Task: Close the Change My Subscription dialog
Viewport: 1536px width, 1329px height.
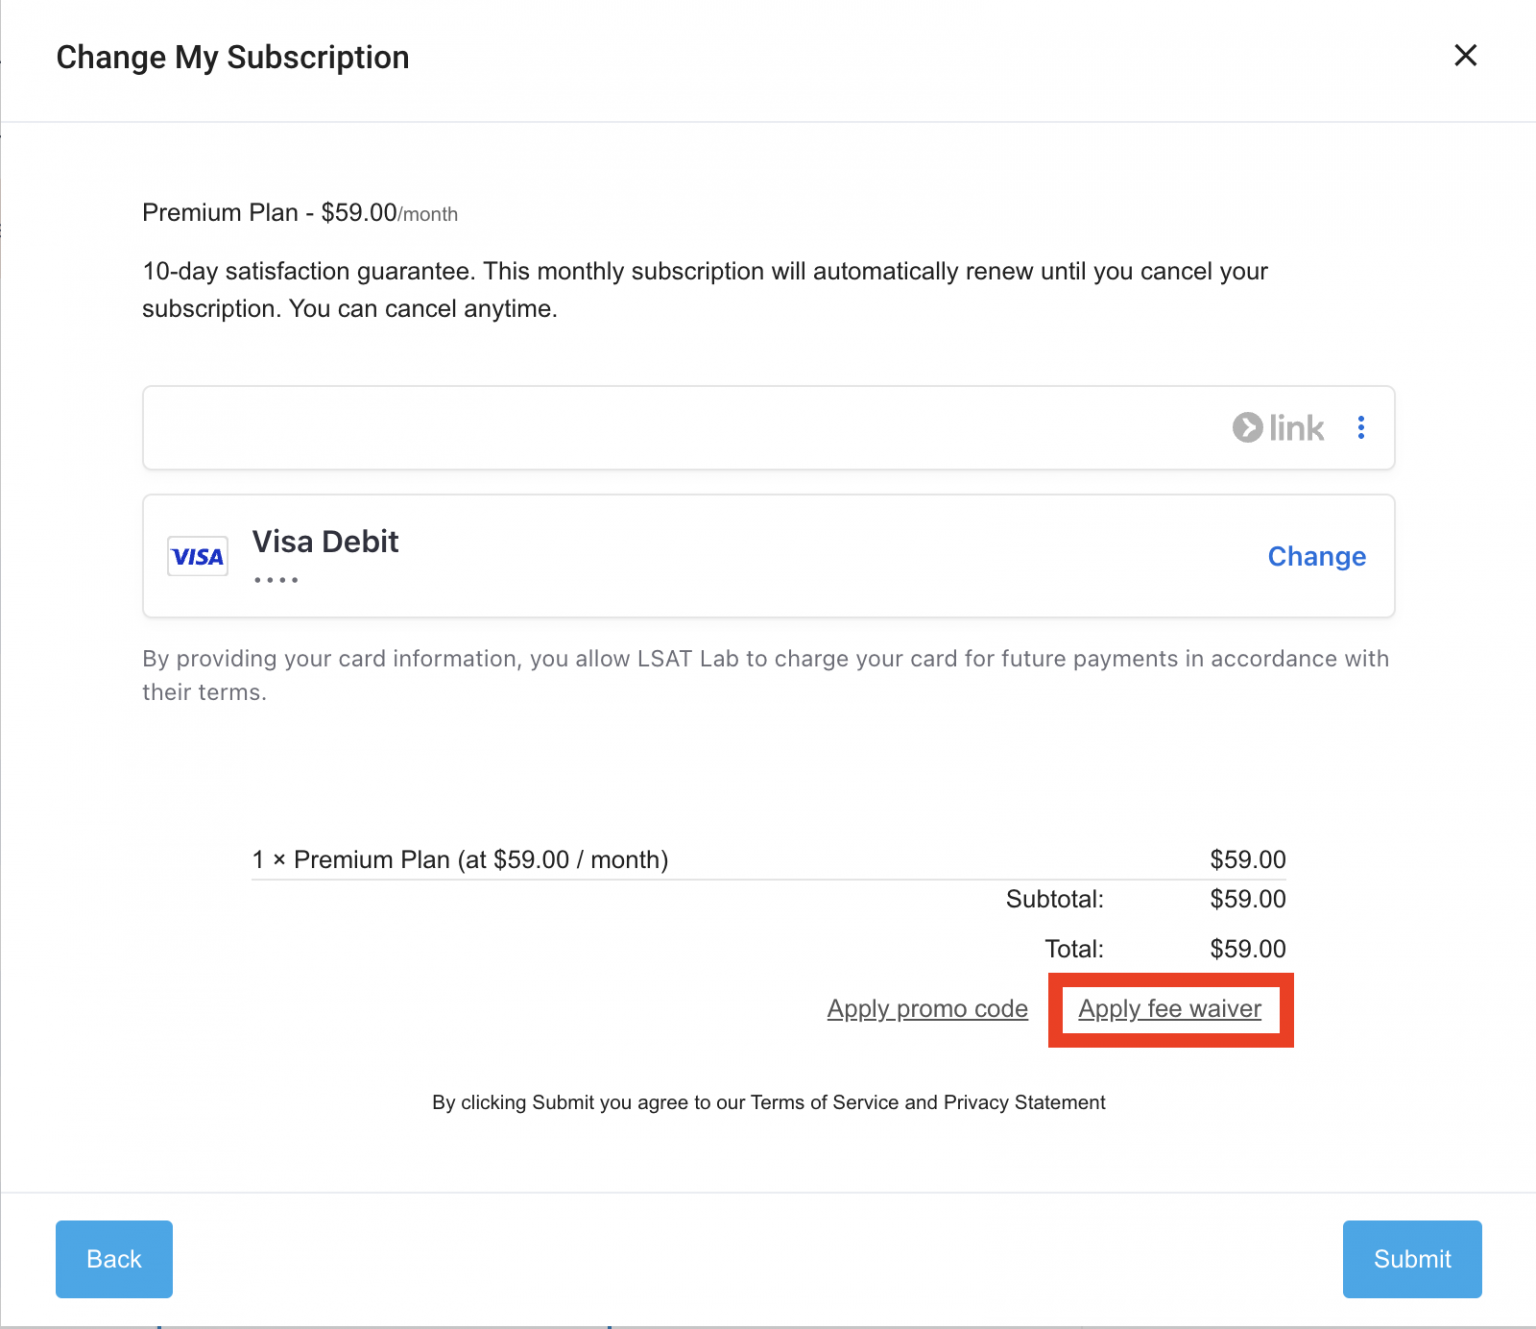Action: [x=1465, y=56]
